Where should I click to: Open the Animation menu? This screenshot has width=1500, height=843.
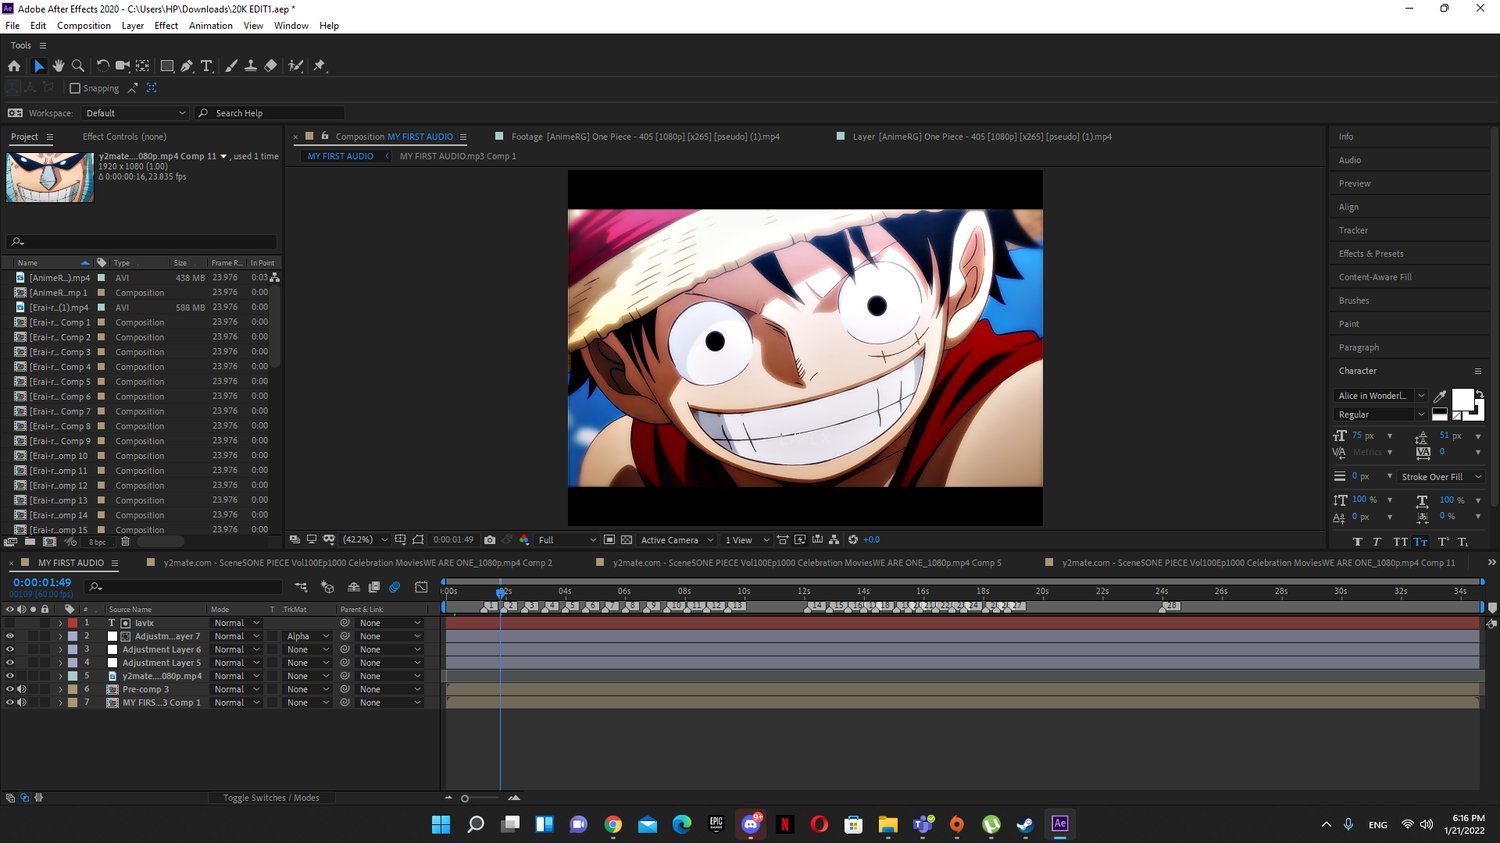[210, 26]
